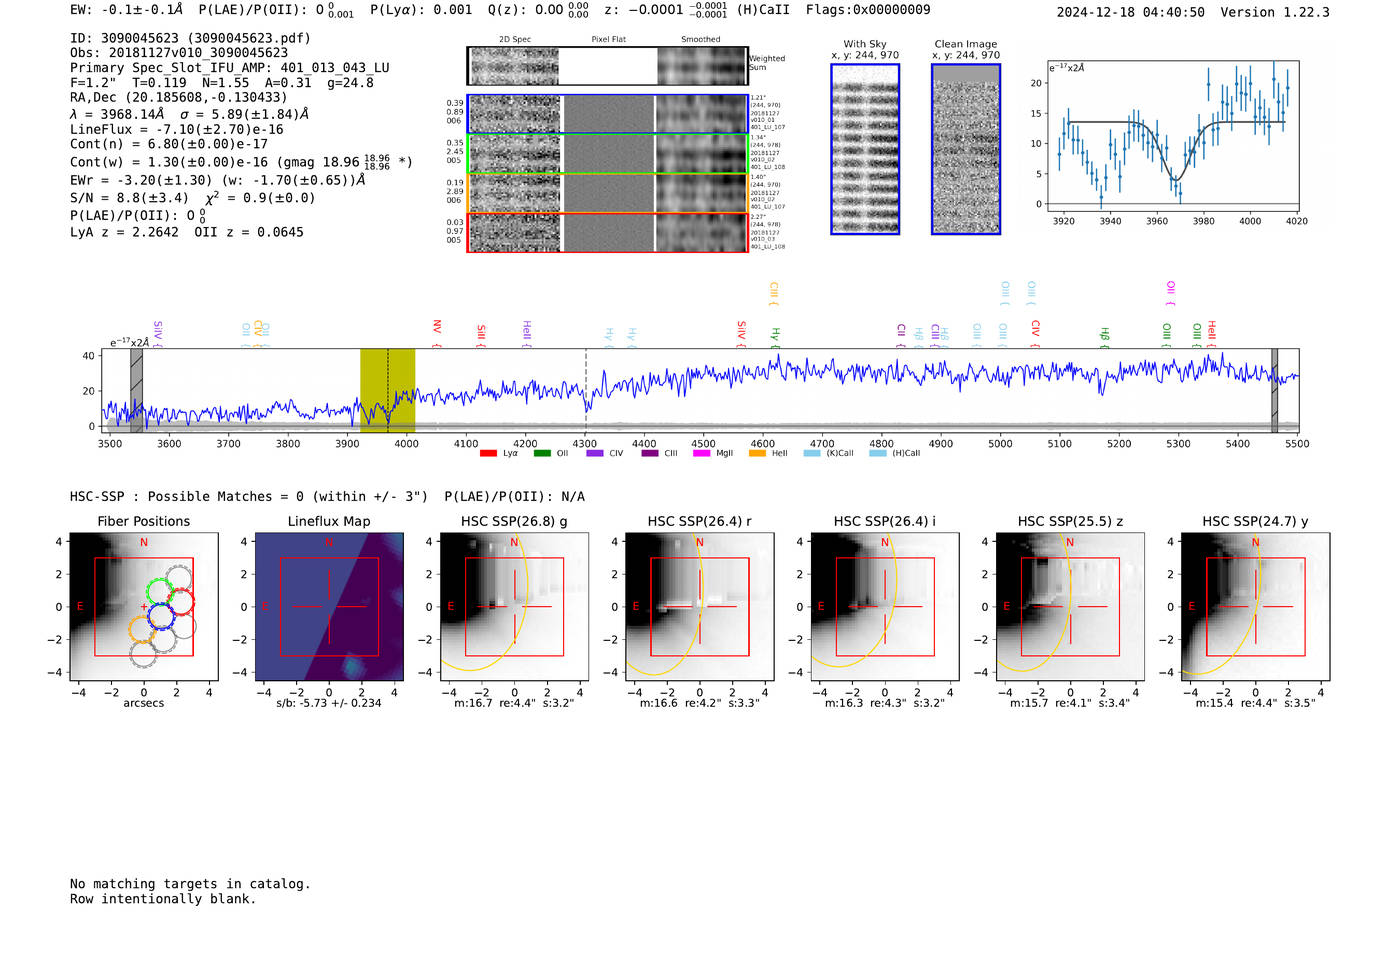Click the green Hγ line label
This screenshot has height=953, width=1400.
click(x=775, y=337)
